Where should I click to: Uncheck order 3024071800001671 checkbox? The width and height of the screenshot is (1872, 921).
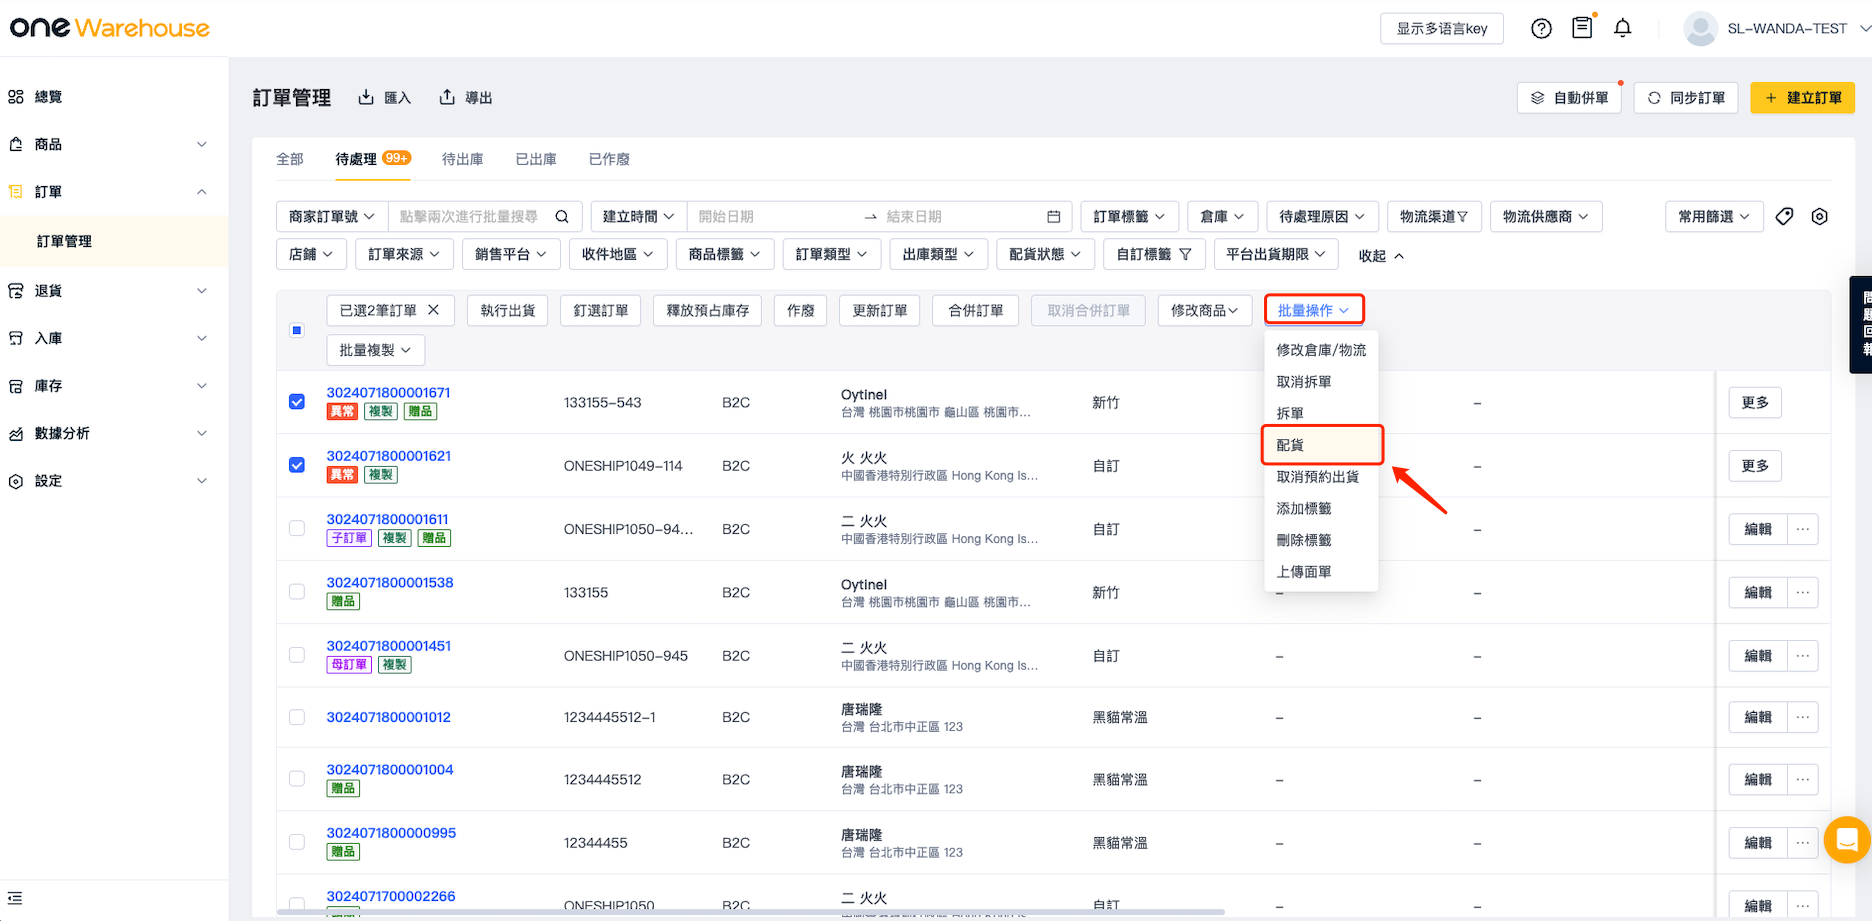tap(297, 402)
